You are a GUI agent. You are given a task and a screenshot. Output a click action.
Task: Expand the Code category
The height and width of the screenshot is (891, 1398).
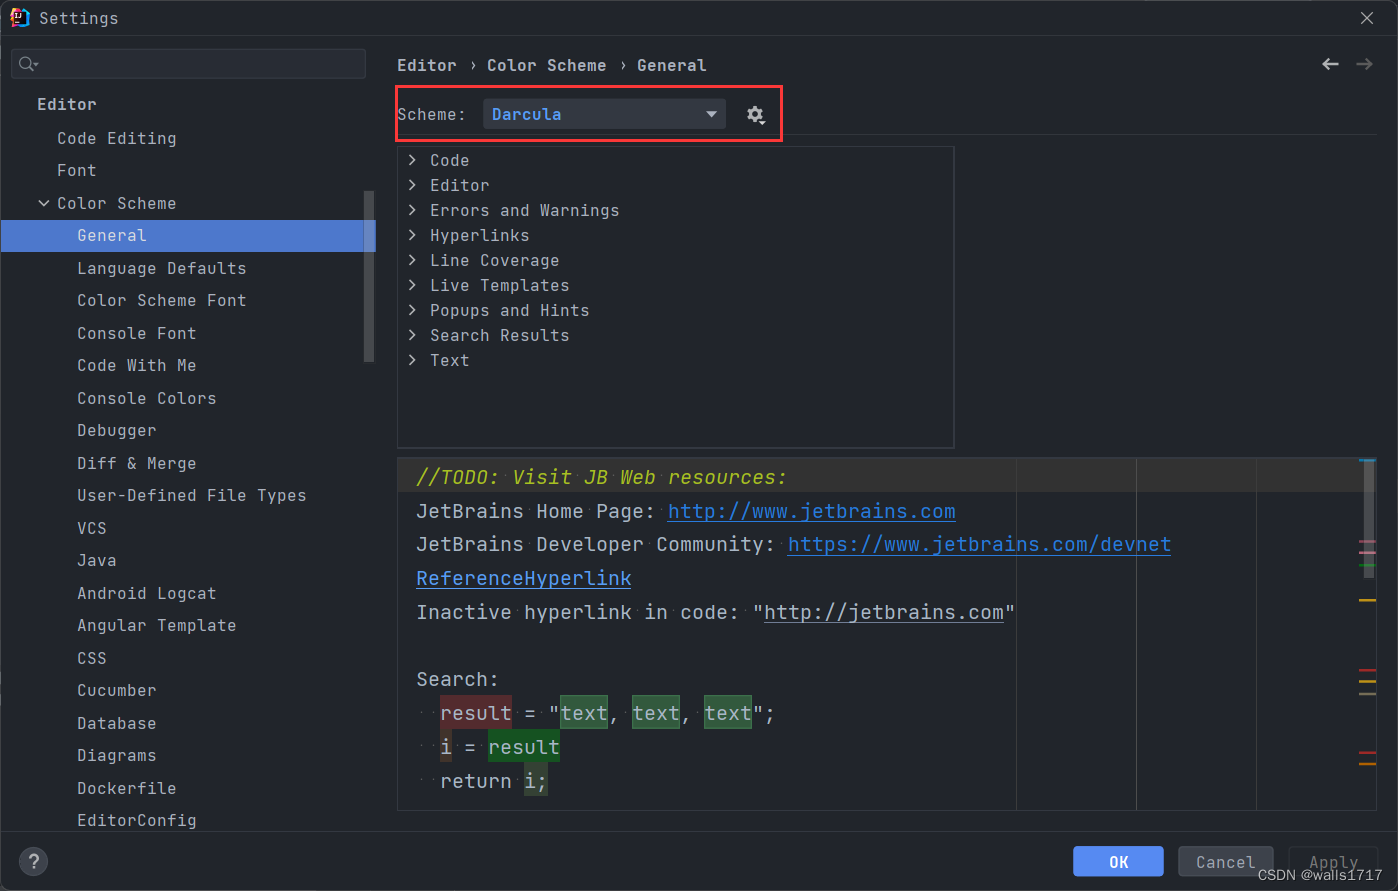[x=412, y=160]
